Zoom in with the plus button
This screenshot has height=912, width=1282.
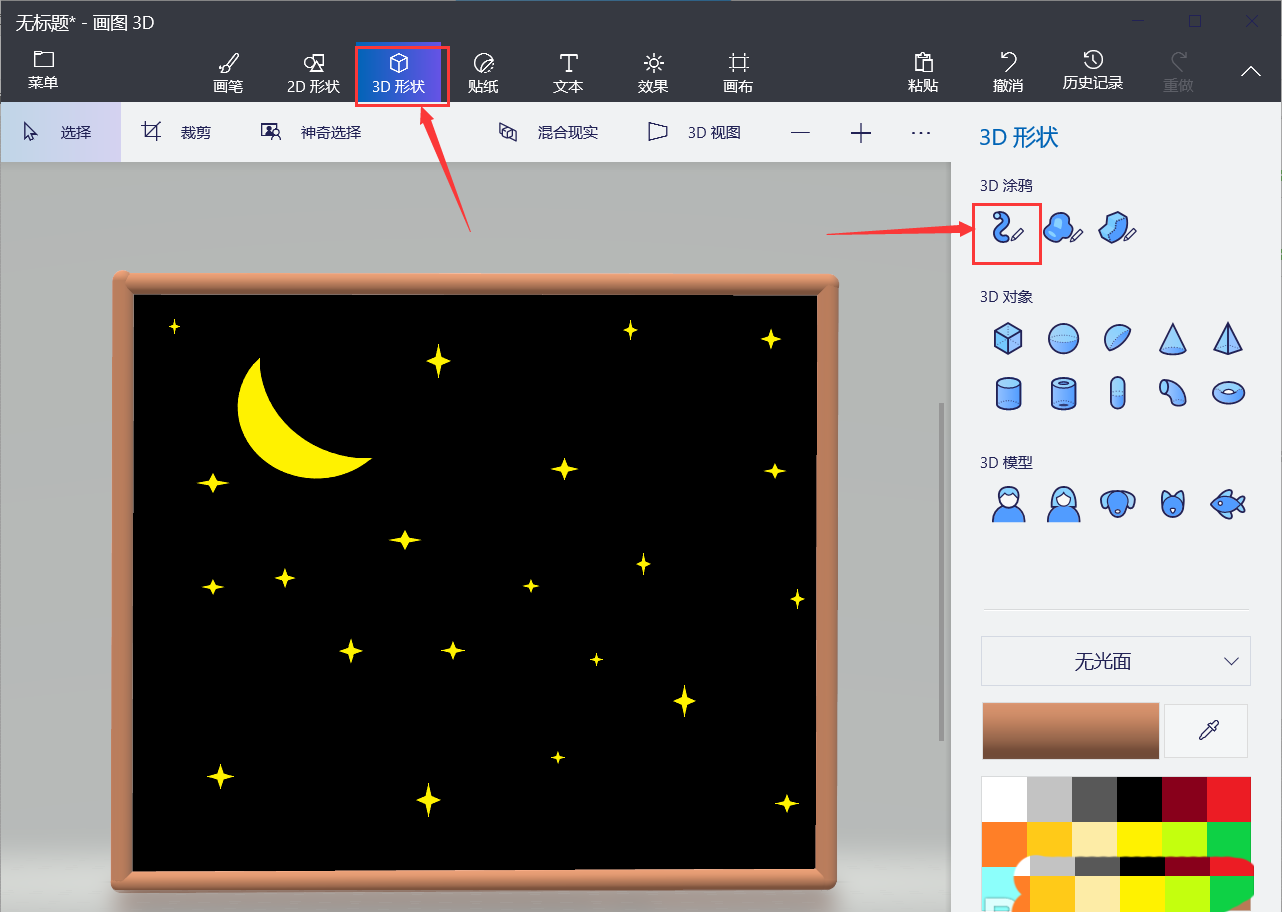pyautogui.click(x=861, y=133)
